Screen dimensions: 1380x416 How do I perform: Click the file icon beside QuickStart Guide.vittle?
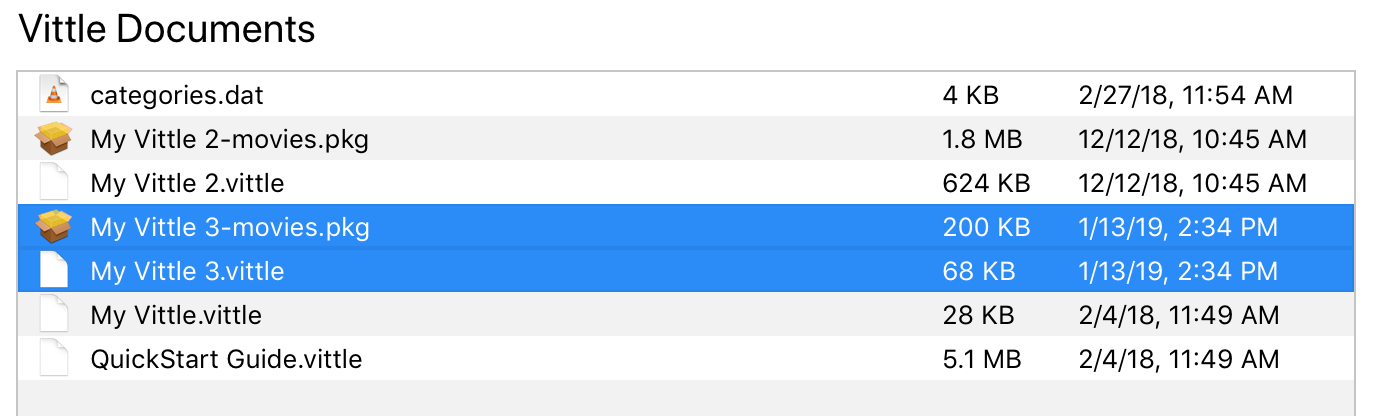click(x=54, y=358)
